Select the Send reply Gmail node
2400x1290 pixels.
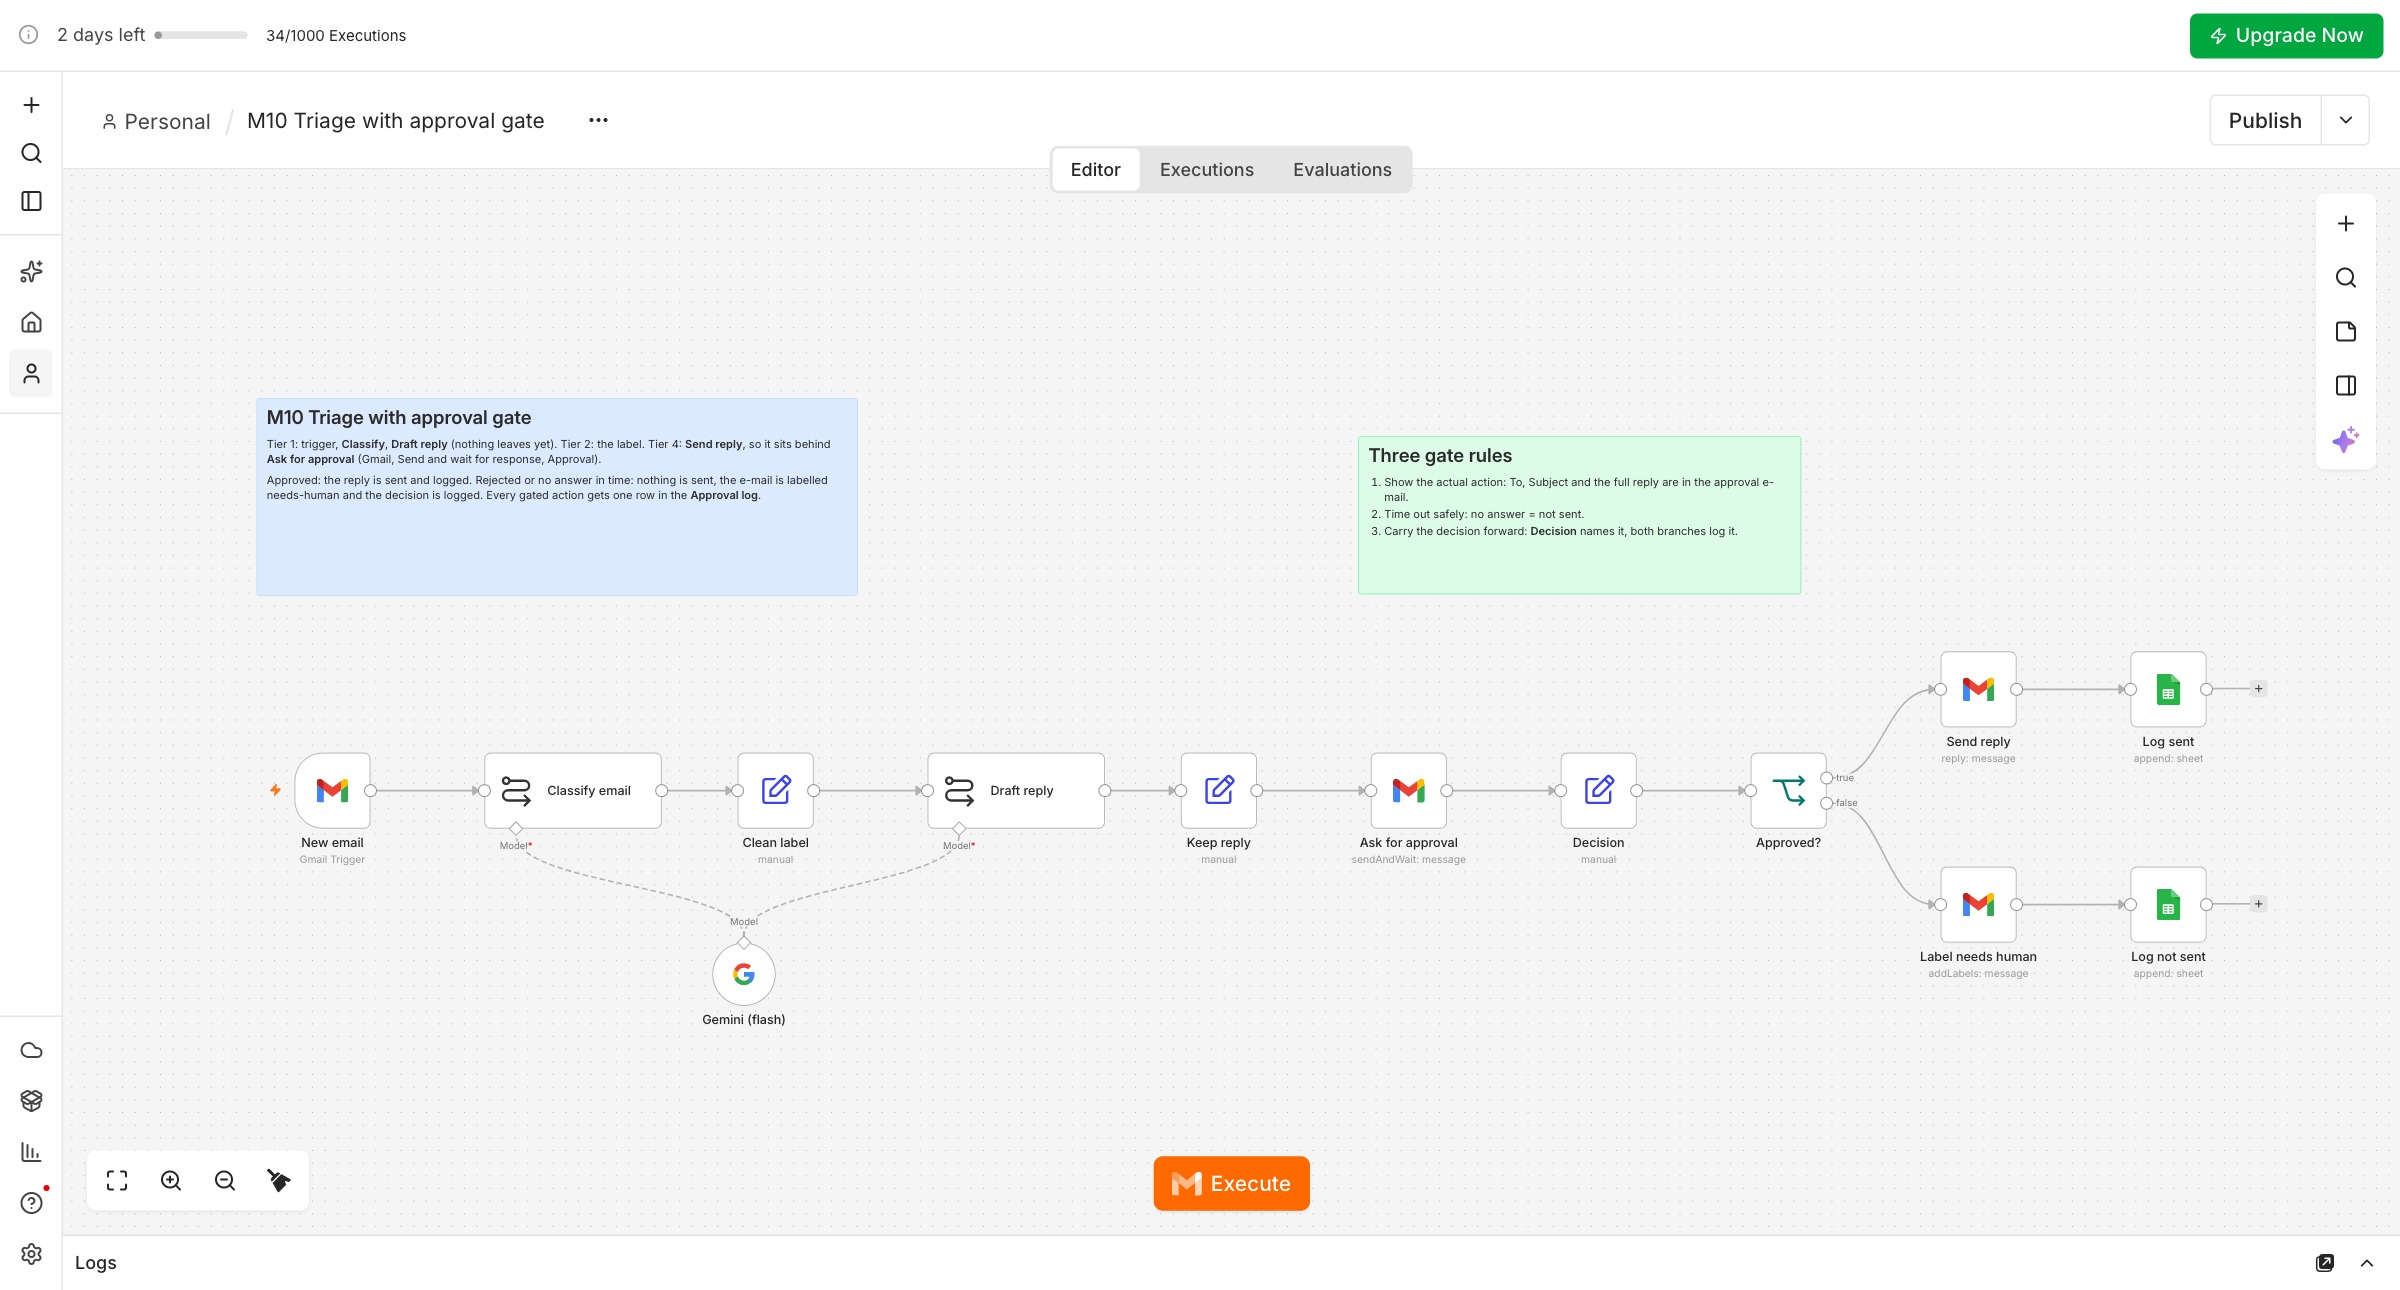[1979, 689]
